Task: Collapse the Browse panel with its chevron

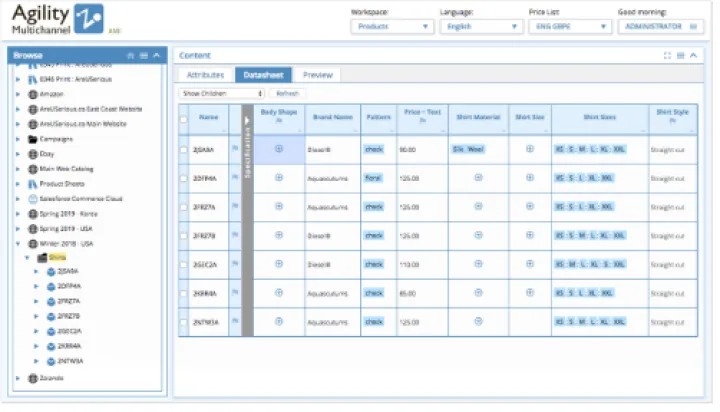Action: click(158, 55)
